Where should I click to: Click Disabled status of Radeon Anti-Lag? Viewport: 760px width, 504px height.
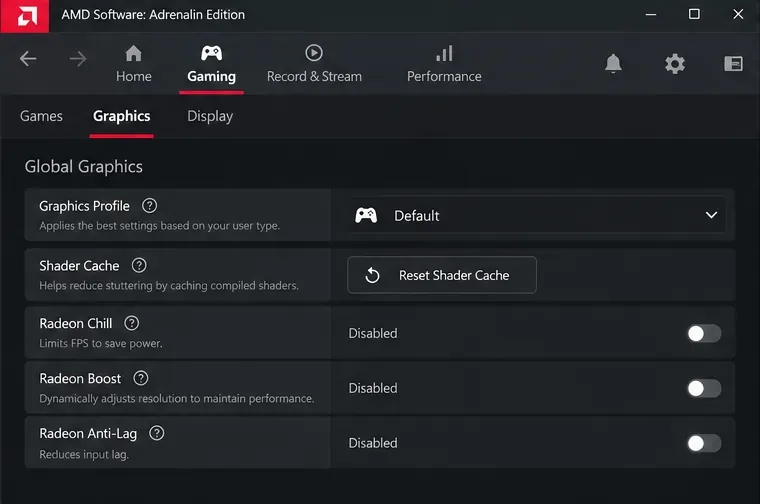point(373,443)
